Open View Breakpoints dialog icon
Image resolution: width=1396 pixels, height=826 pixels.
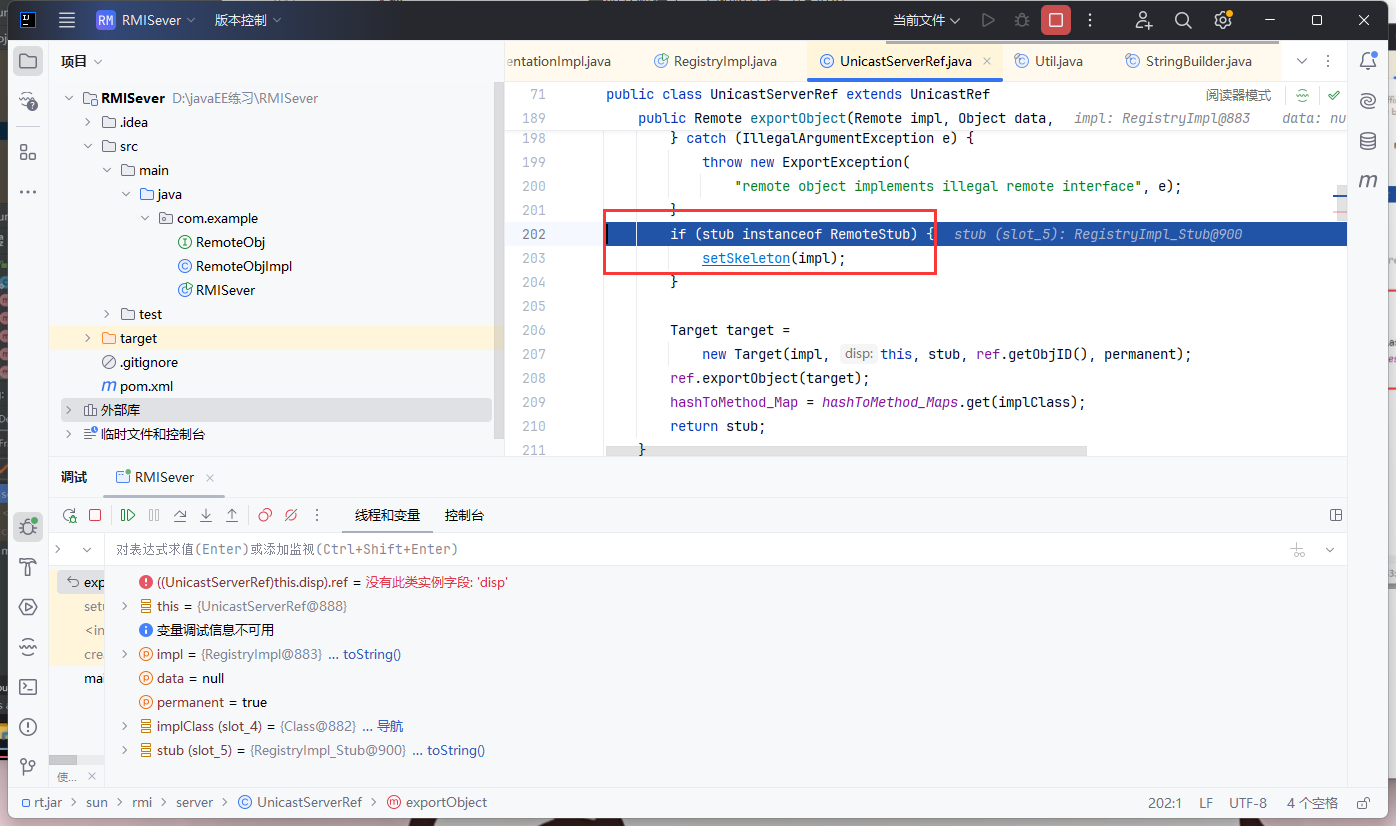pos(265,515)
